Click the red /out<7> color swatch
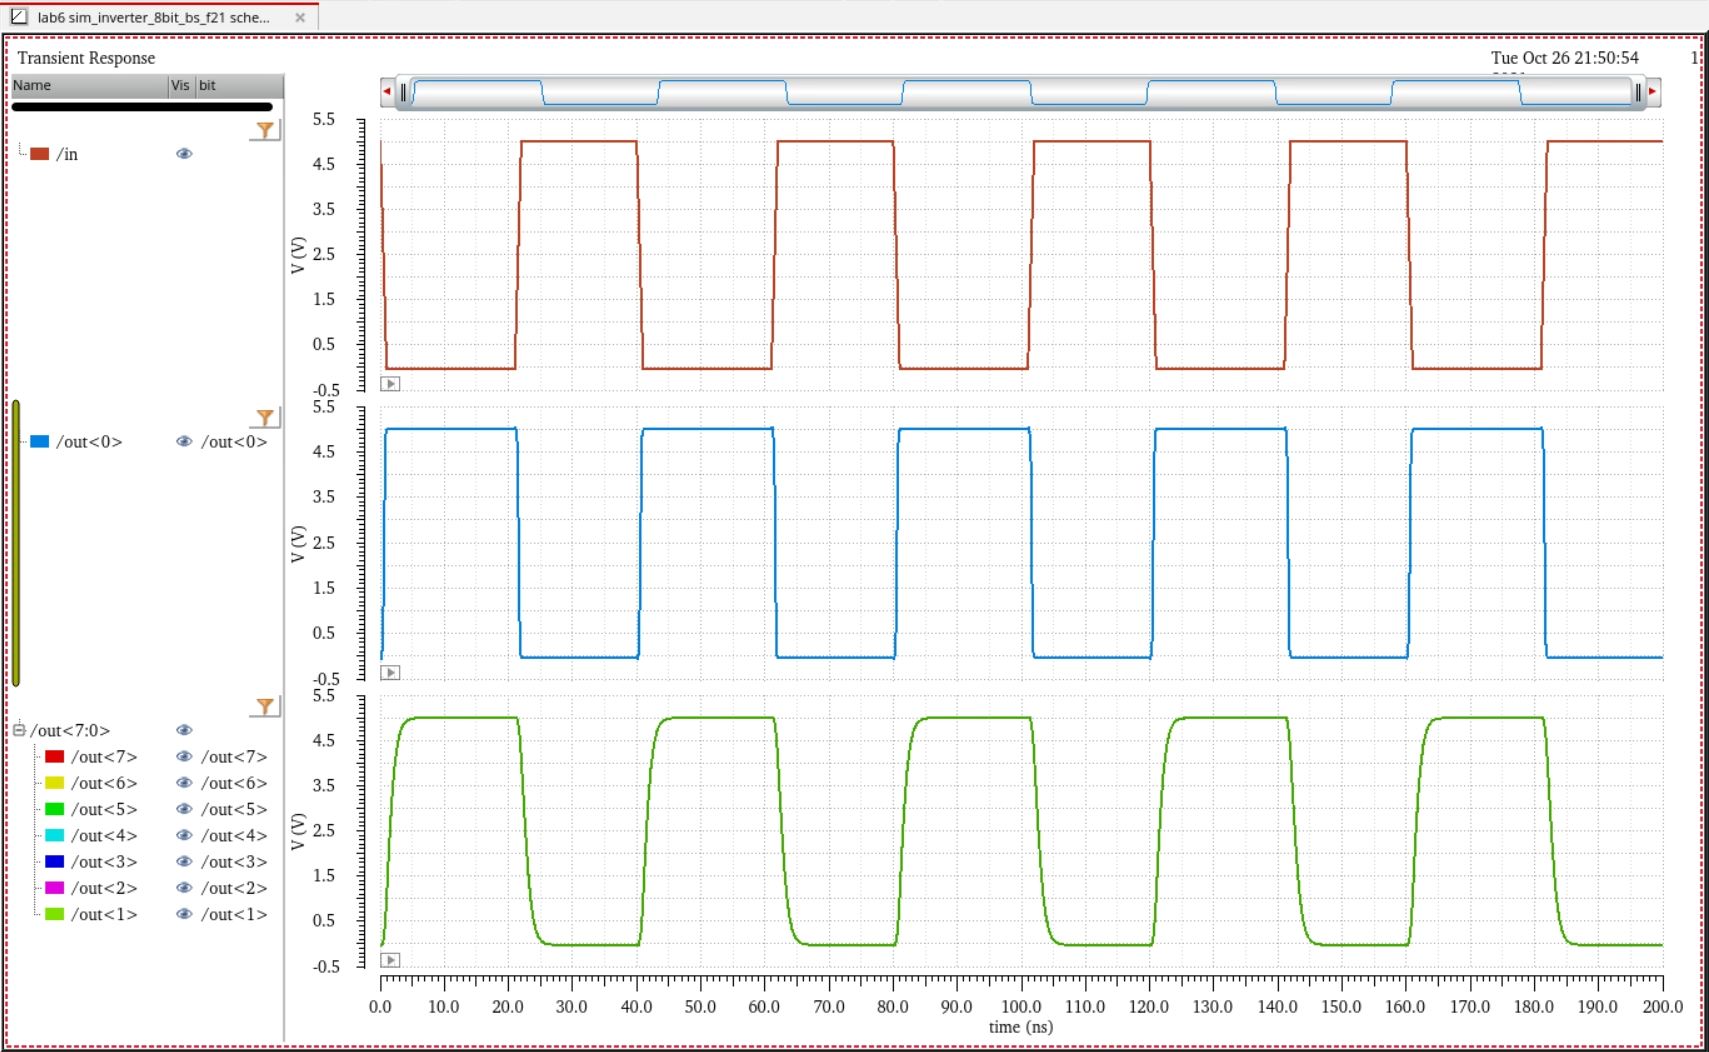Screen dimensions: 1709x1052 [x=55, y=757]
